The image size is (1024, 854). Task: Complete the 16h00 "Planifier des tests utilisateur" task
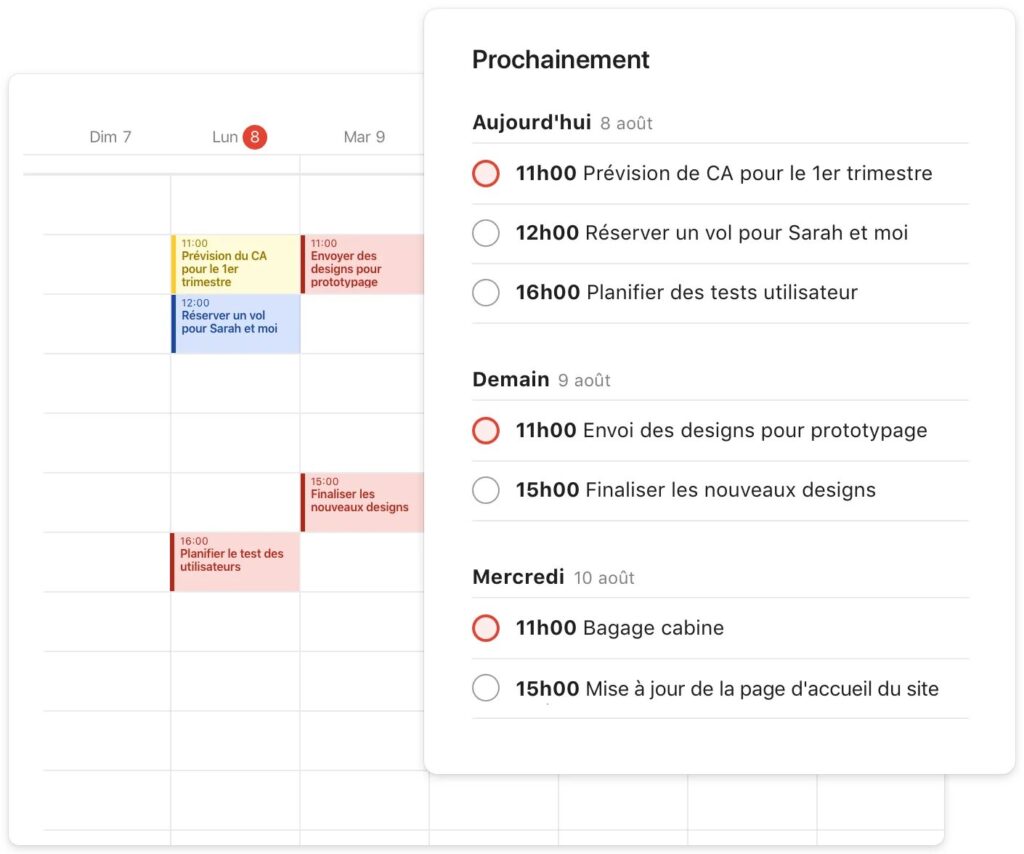(x=486, y=293)
